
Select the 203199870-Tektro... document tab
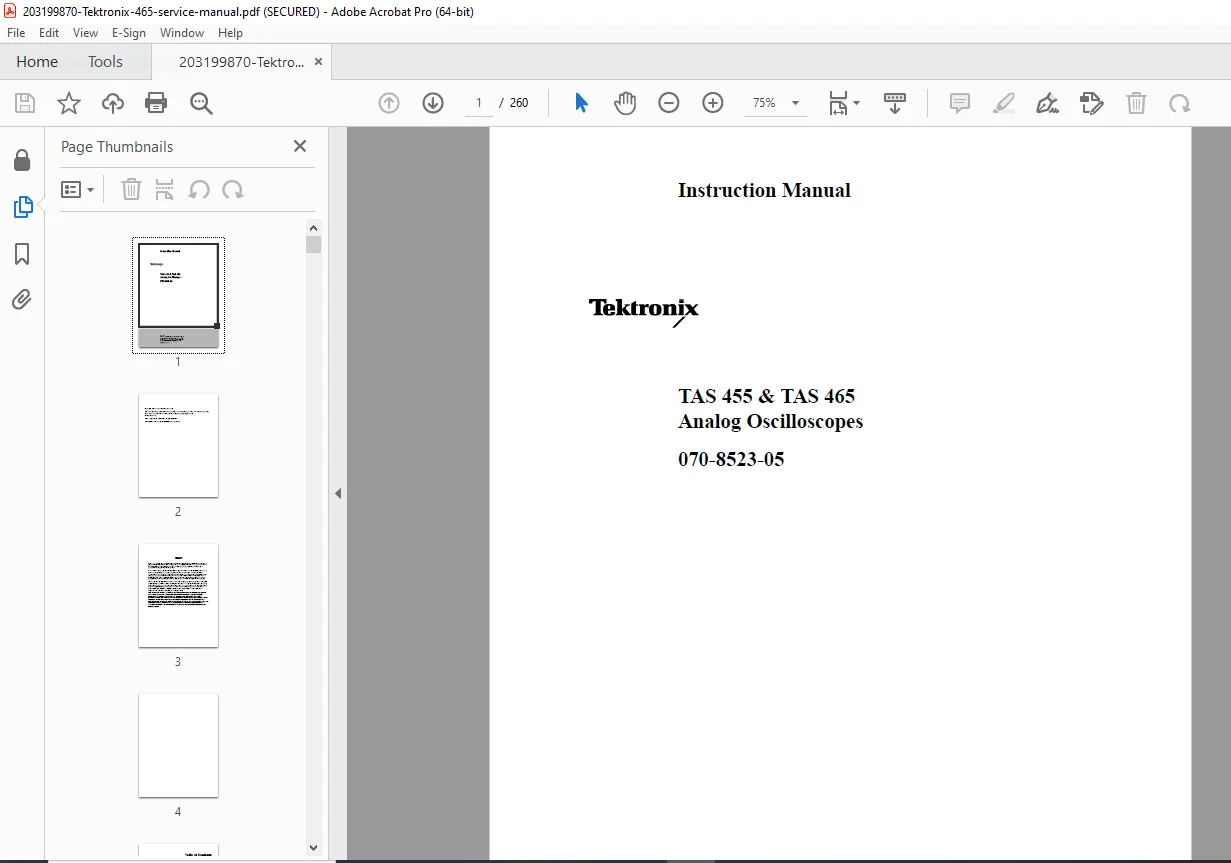point(241,62)
